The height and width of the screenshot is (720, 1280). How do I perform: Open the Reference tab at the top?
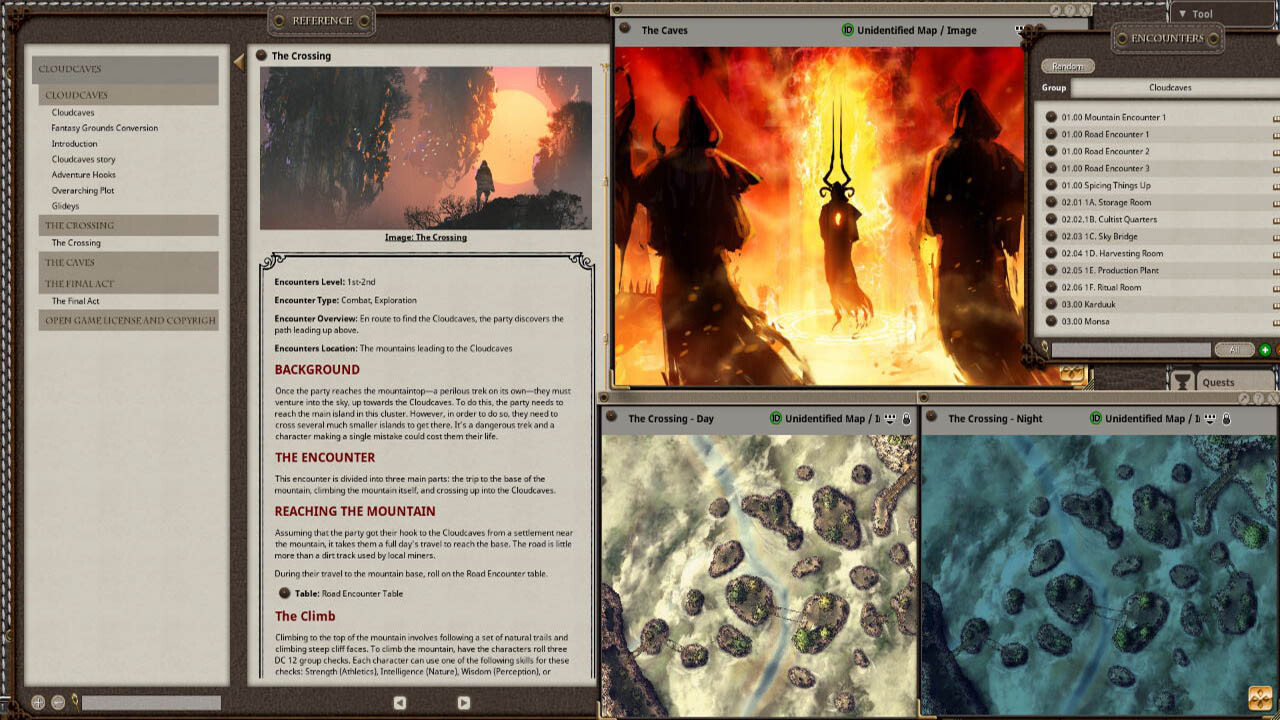pyautogui.click(x=321, y=20)
